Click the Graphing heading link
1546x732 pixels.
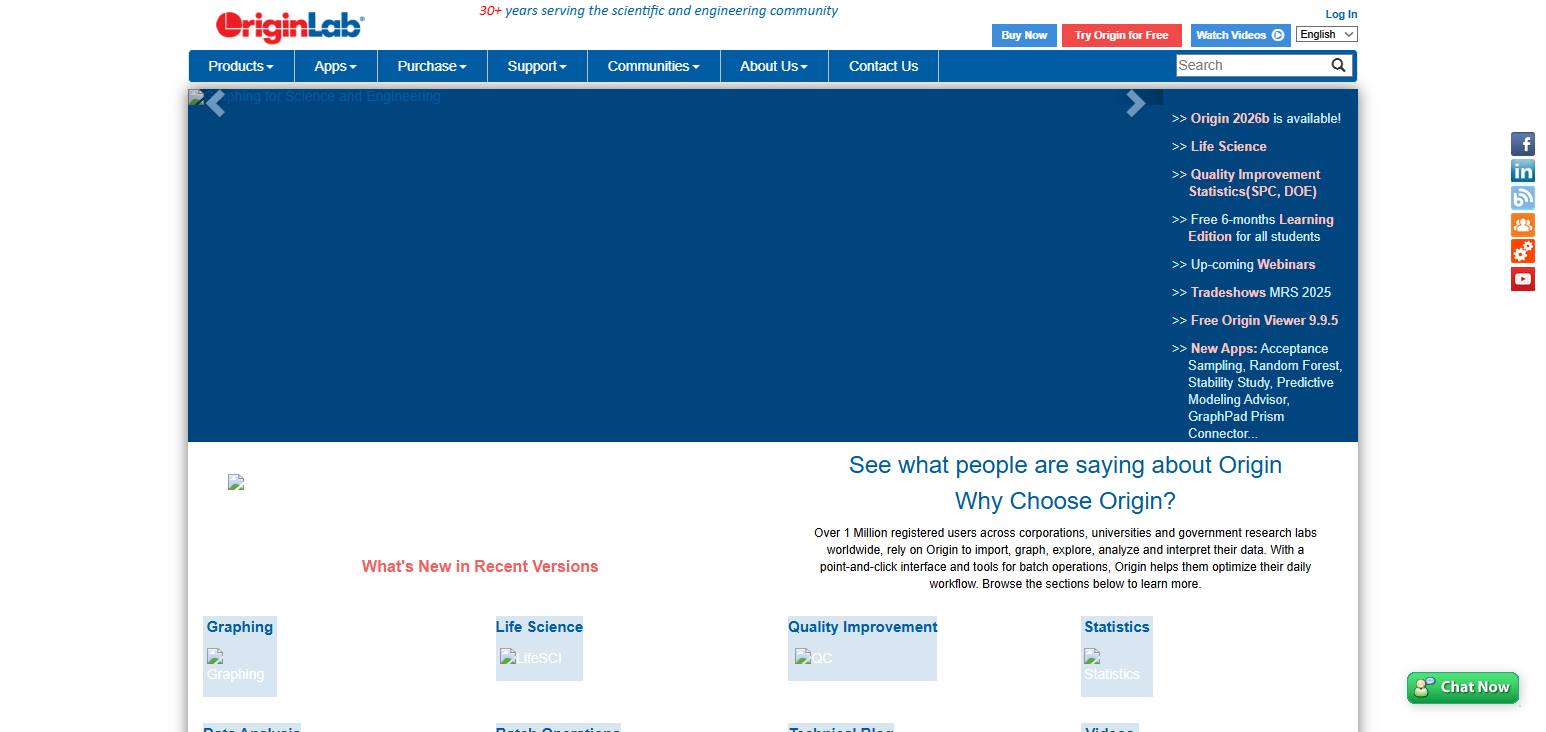click(240, 627)
